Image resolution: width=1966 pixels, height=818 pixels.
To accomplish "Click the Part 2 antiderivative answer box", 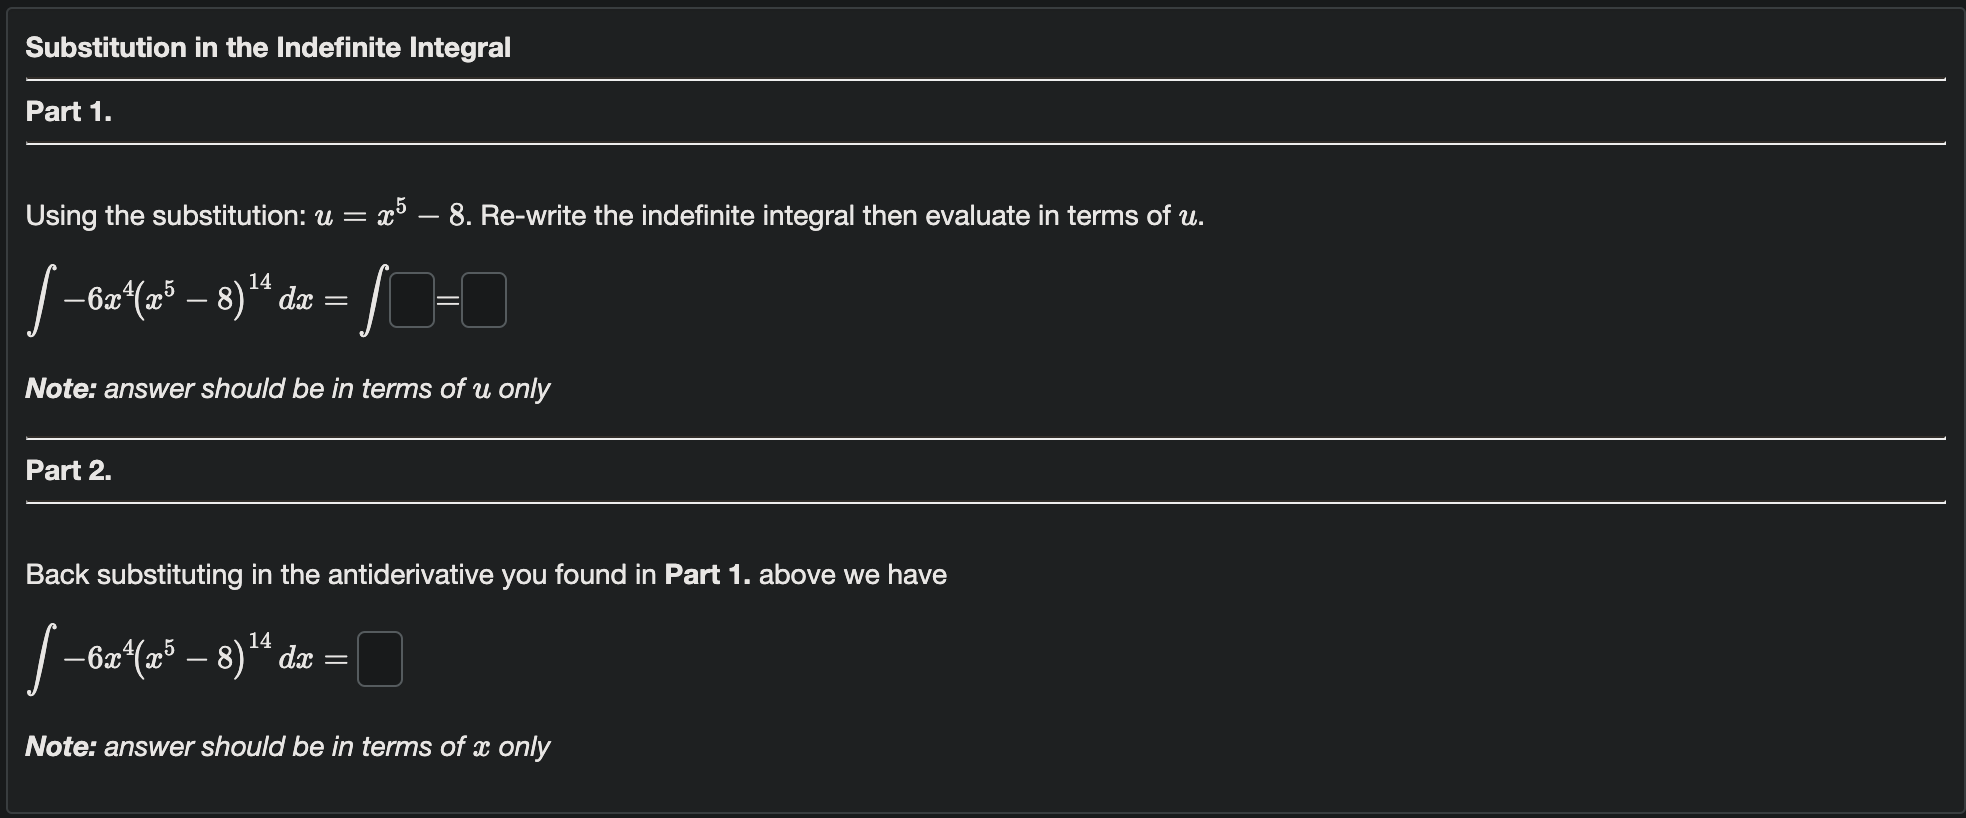I will click(379, 658).
